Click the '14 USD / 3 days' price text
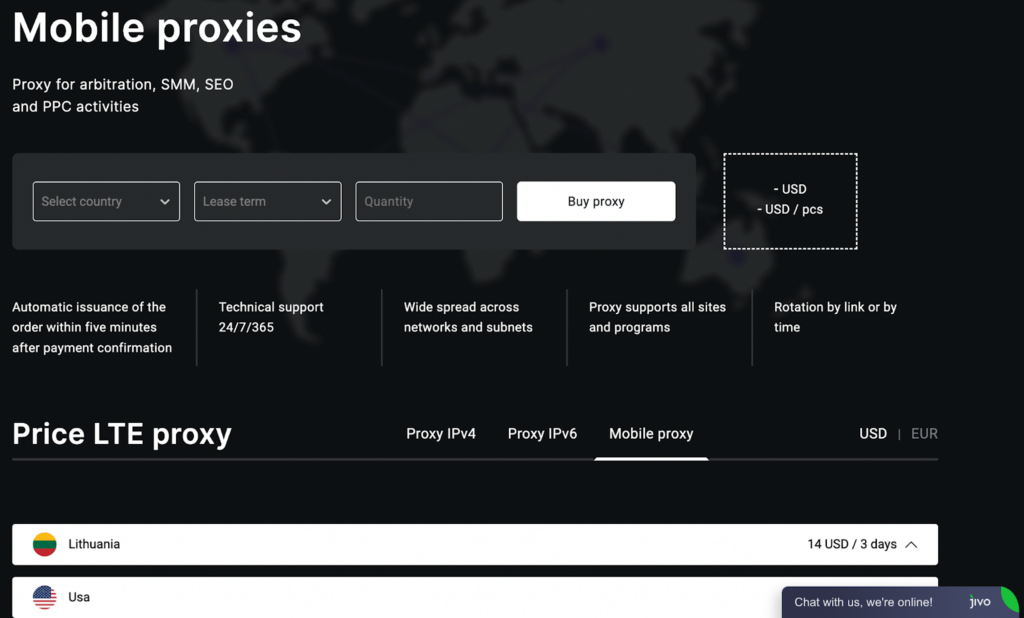1024x618 pixels. 852,544
